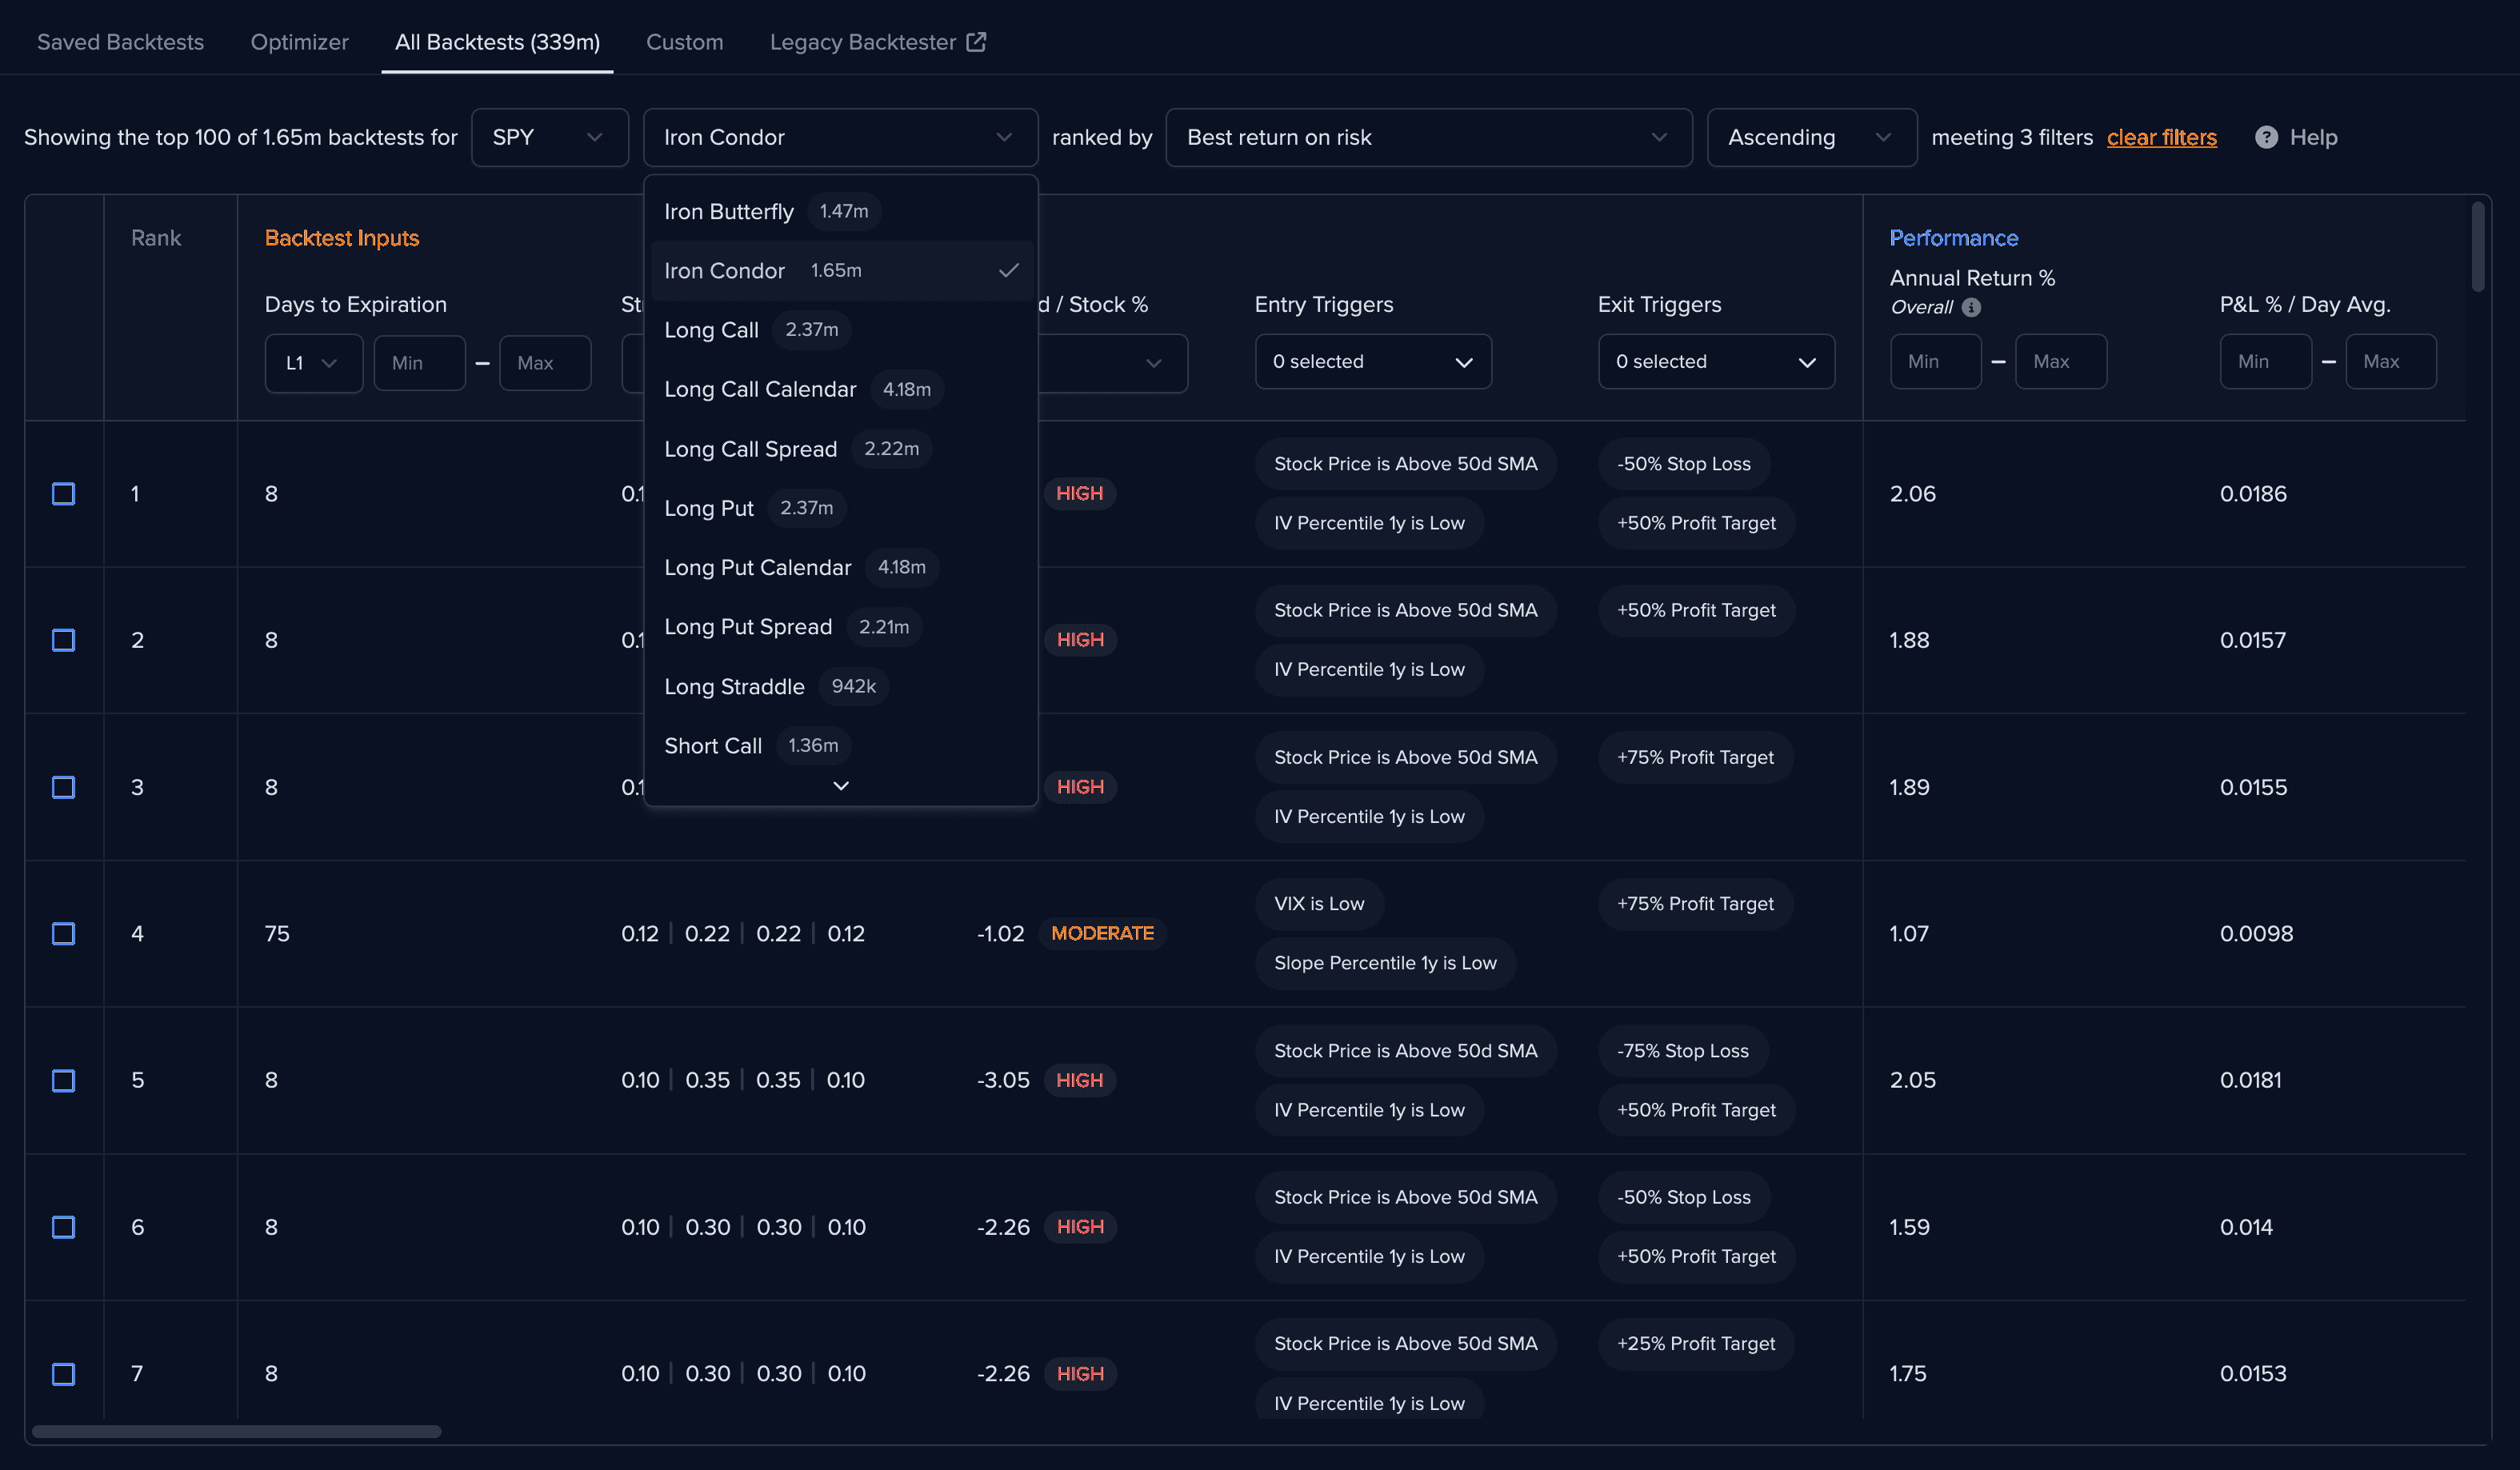Viewport: 2520px width, 1470px height.
Task: Open the Legacy Backtester external link icon
Action: 976,42
